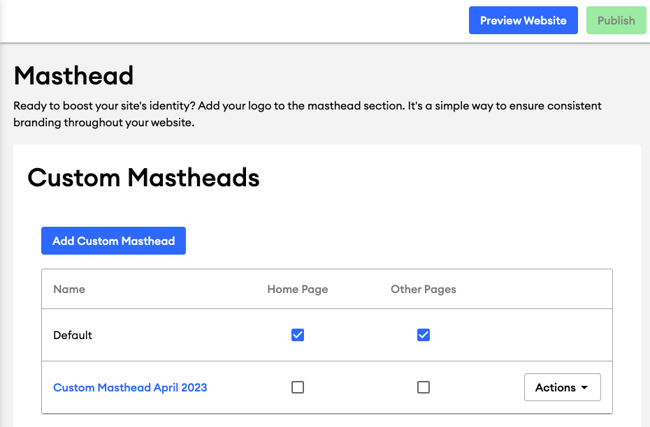Click the checkmark icon in the Default Other Pages box

pyautogui.click(x=423, y=335)
